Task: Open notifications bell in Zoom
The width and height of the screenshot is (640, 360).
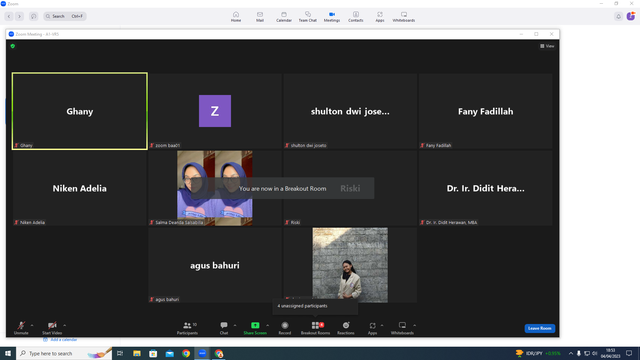Action: pyautogui.click(x=618, y=16)
